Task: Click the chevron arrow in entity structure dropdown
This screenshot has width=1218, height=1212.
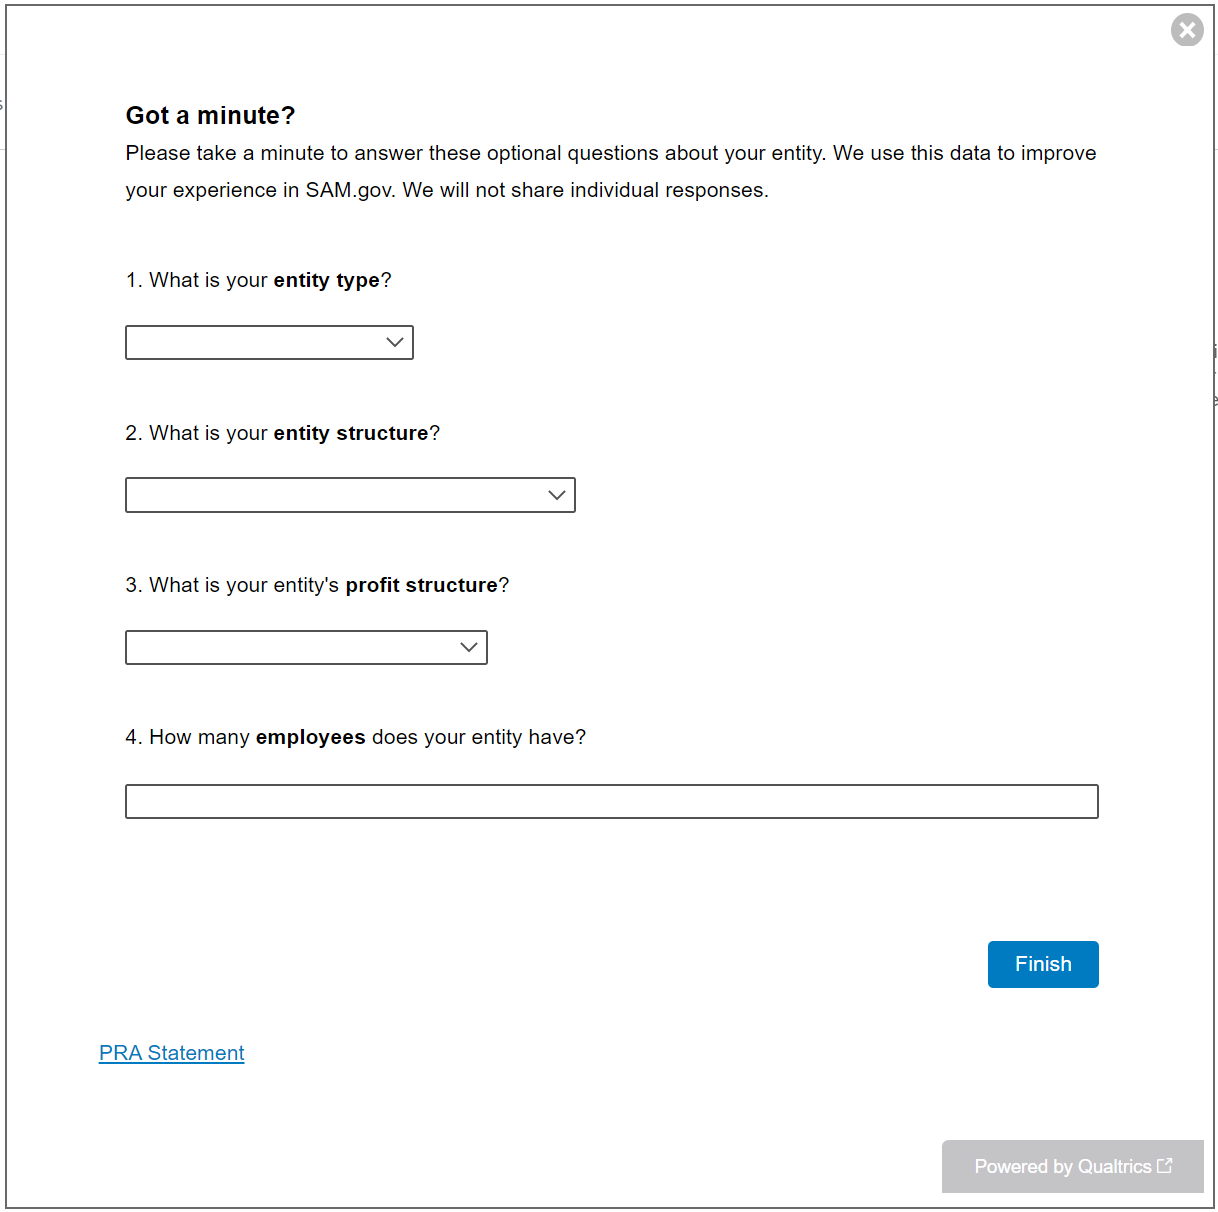Action: (557, 495)
